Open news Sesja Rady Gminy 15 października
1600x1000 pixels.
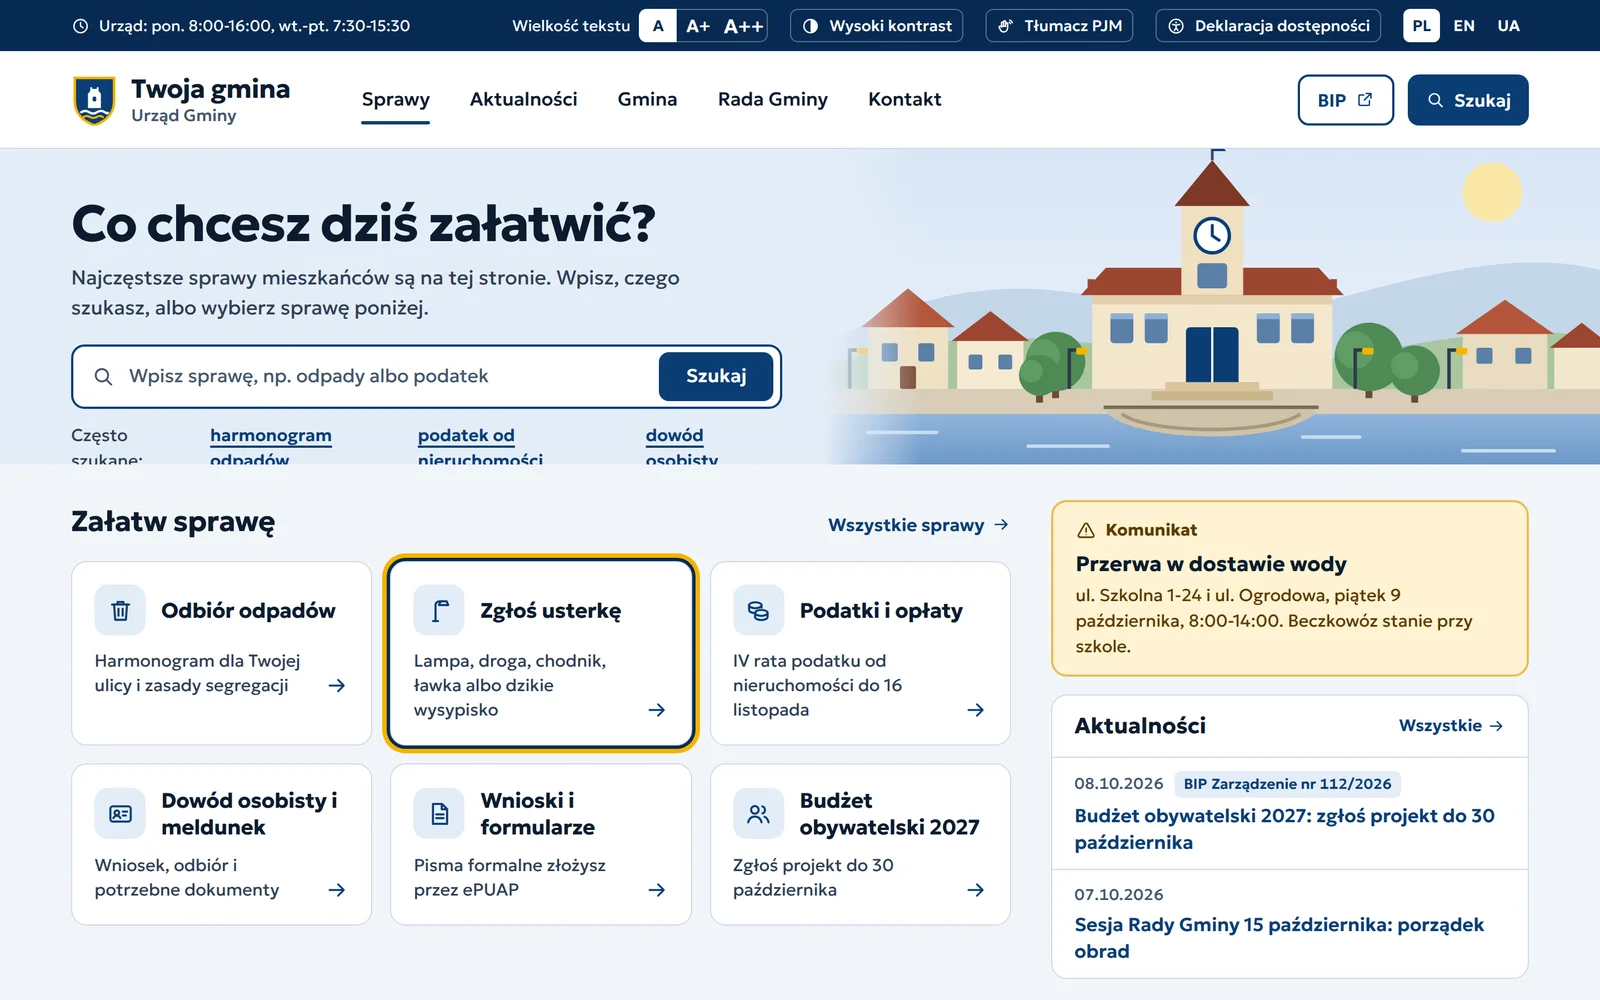[x=1279, y=938]
